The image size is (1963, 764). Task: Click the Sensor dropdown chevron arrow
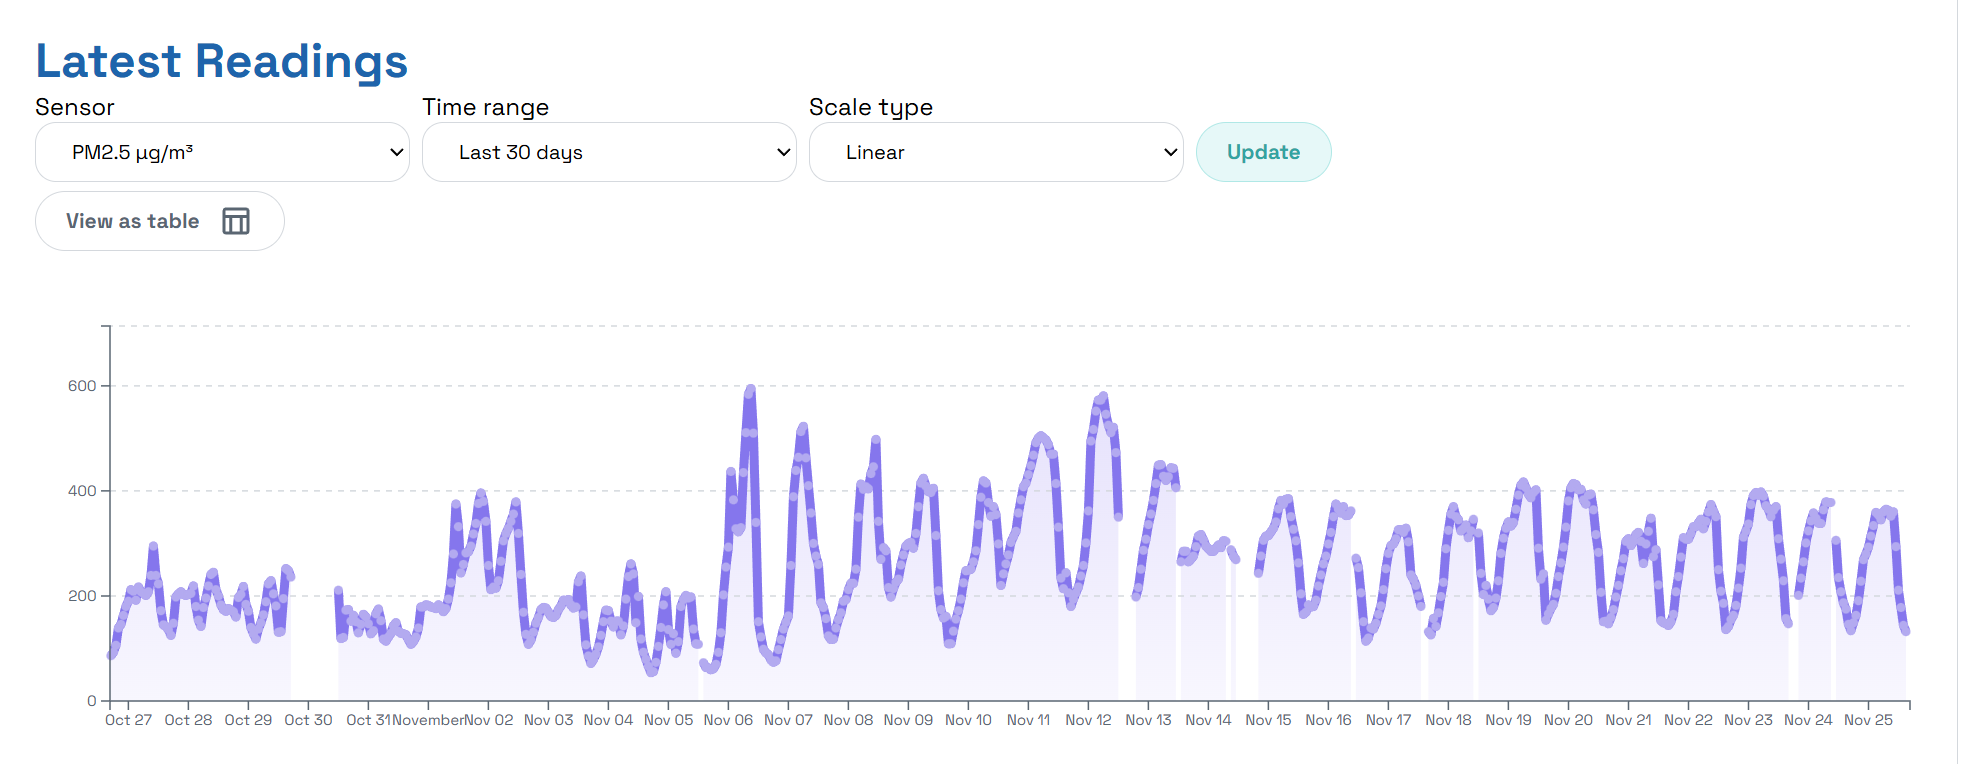click(397, 152)
